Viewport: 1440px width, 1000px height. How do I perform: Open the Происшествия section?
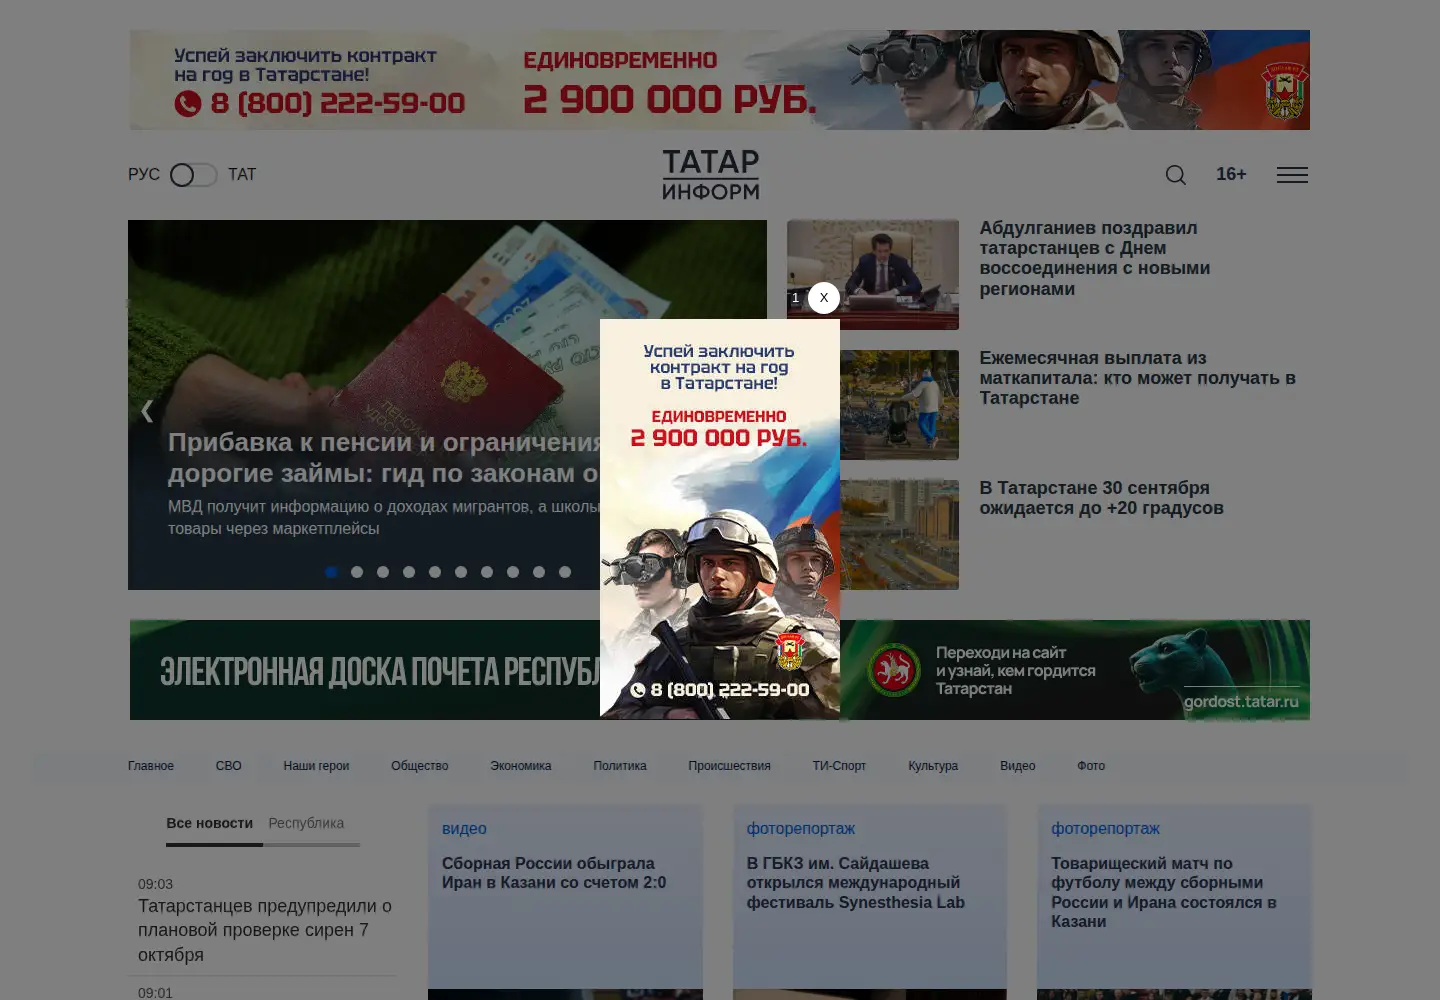point(729,766)
